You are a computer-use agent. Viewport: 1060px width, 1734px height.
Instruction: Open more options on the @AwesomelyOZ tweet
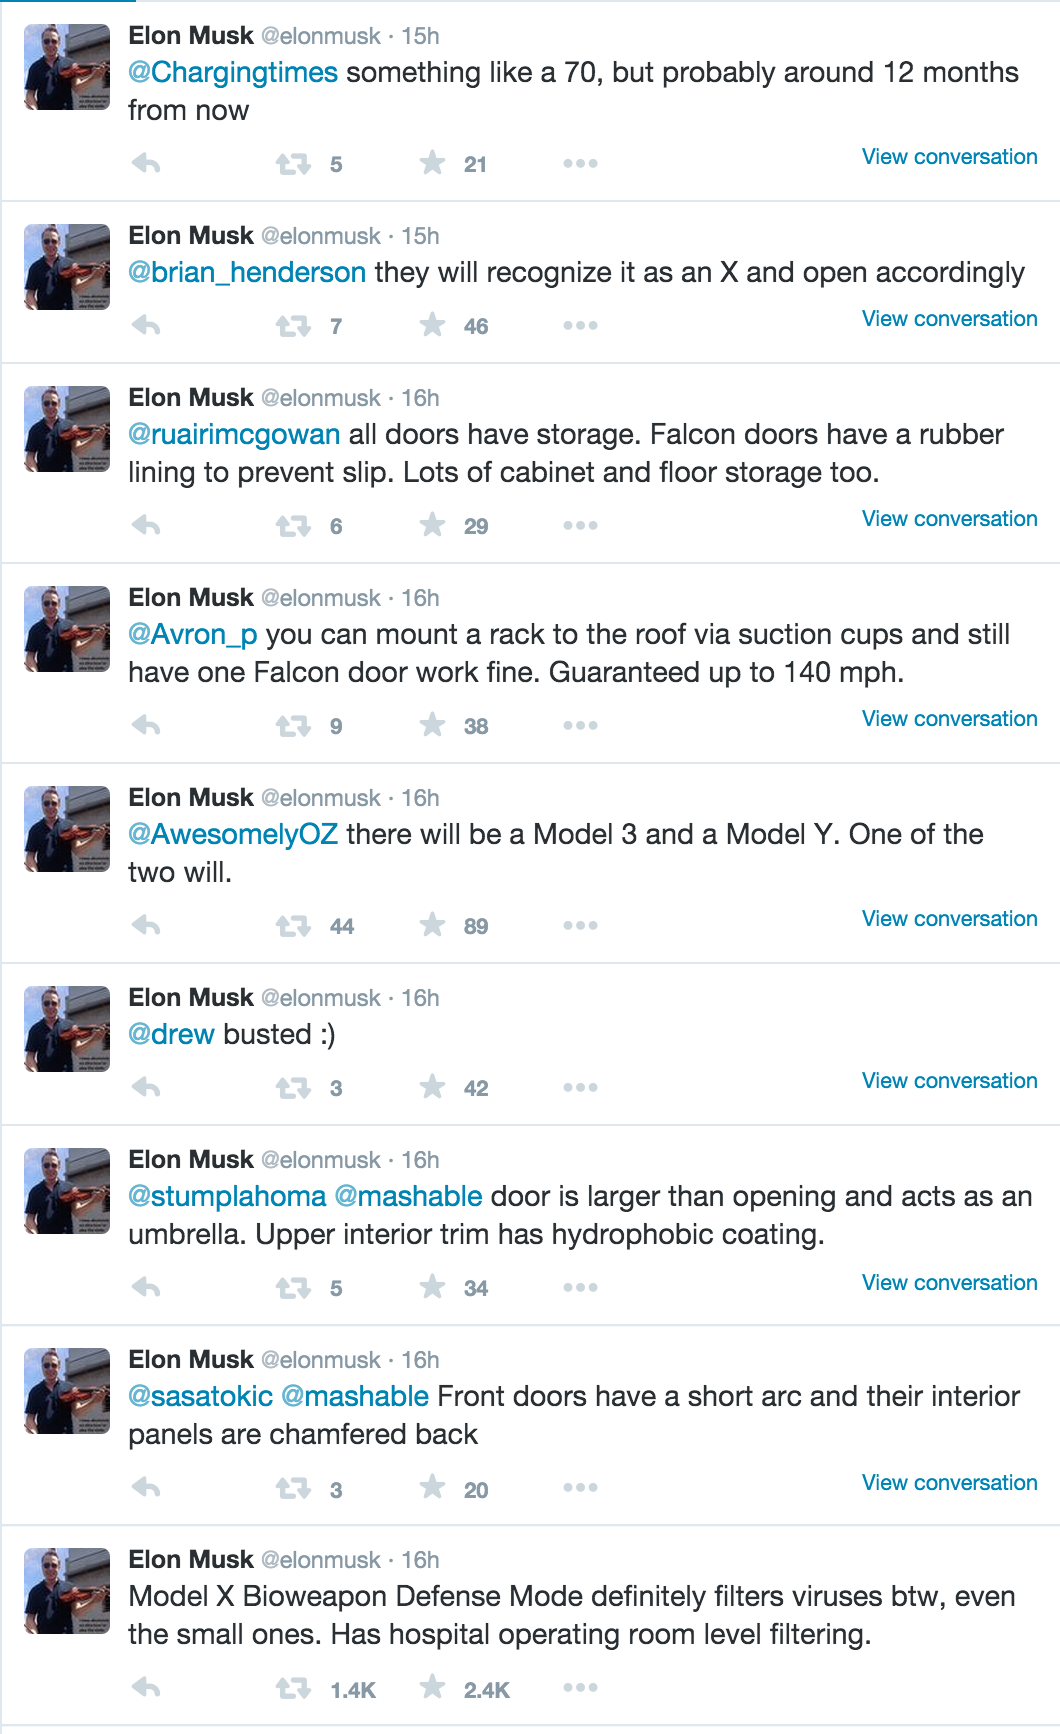tap(580, 926)
